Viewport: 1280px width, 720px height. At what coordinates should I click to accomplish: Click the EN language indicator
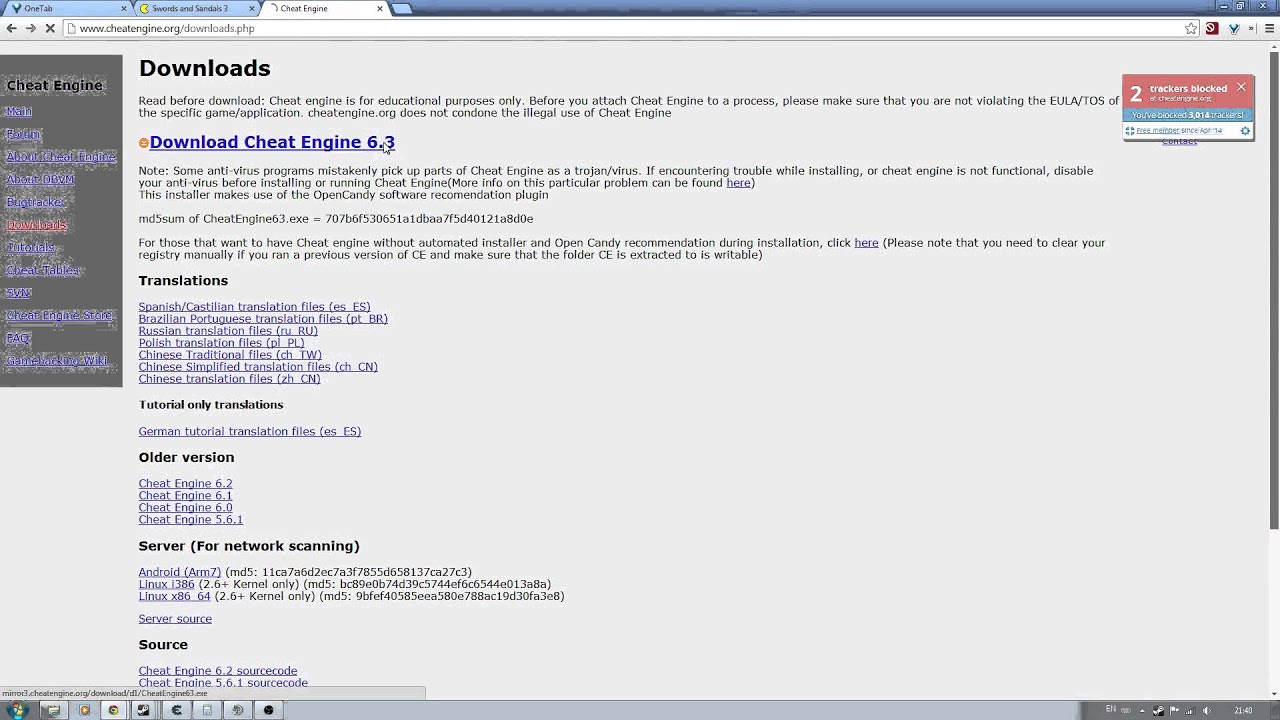tap(1110, 710)
